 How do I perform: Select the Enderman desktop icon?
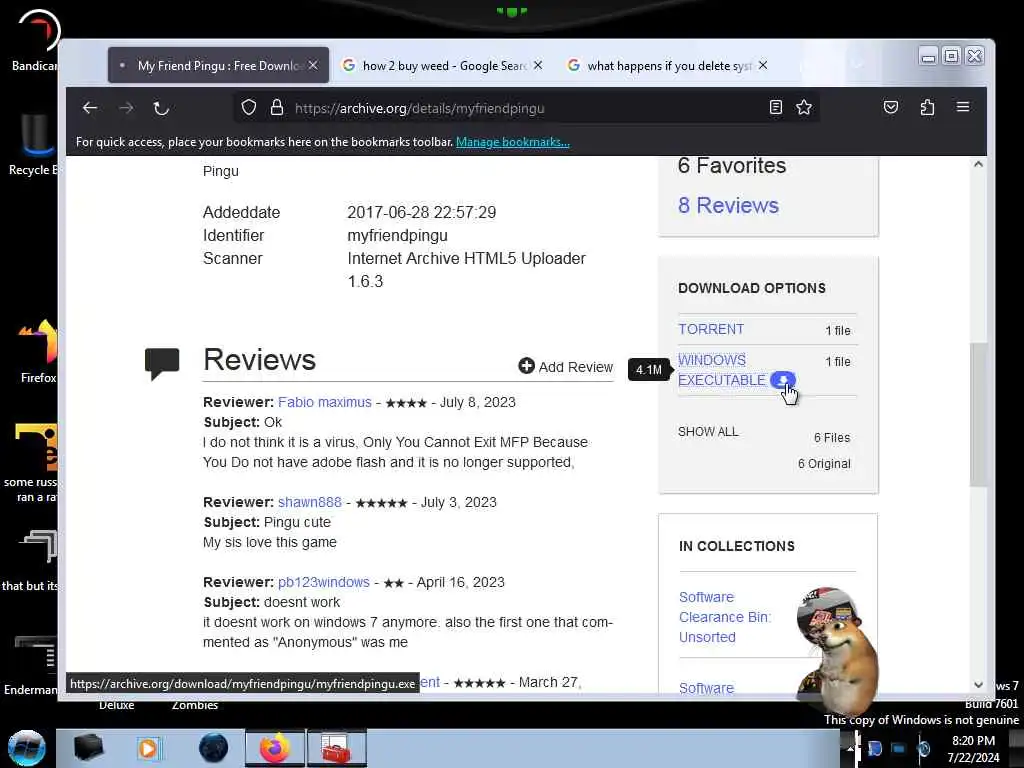(x=30, y=665)
